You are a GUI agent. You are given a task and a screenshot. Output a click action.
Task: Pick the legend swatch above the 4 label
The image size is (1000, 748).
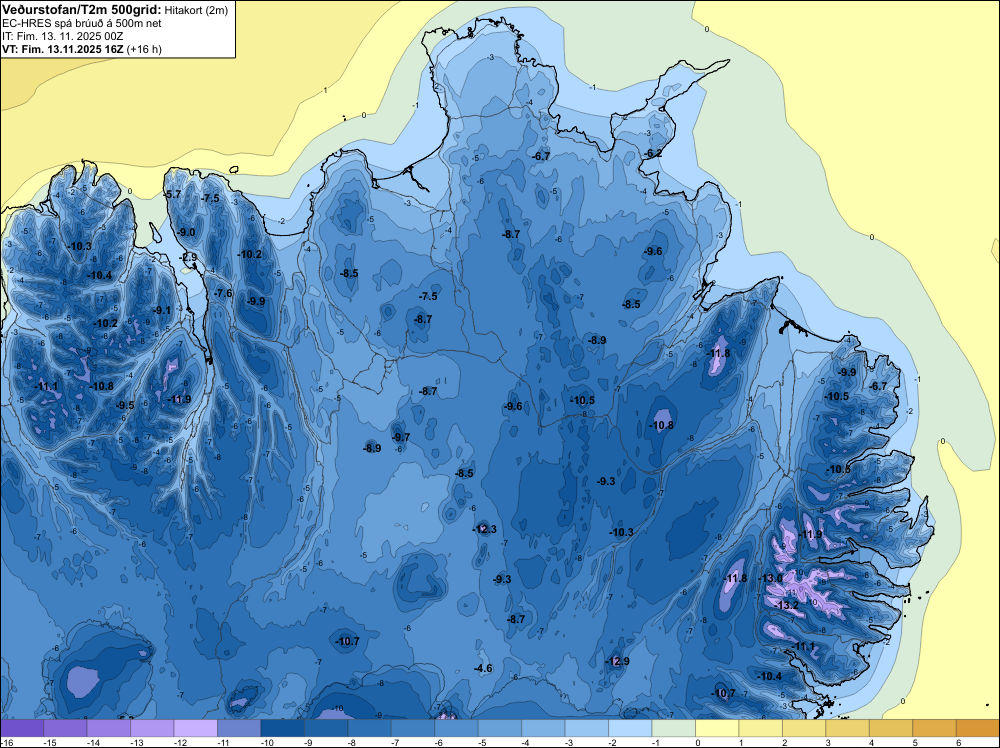[890, 728]
